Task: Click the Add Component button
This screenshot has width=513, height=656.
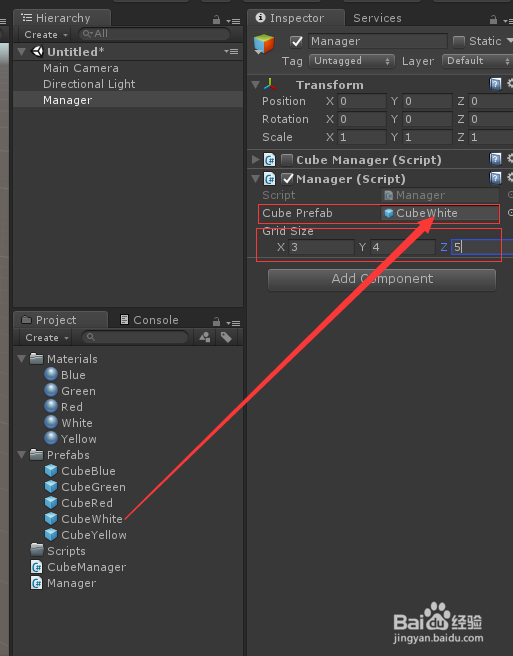Action: [x=382, y=279]
